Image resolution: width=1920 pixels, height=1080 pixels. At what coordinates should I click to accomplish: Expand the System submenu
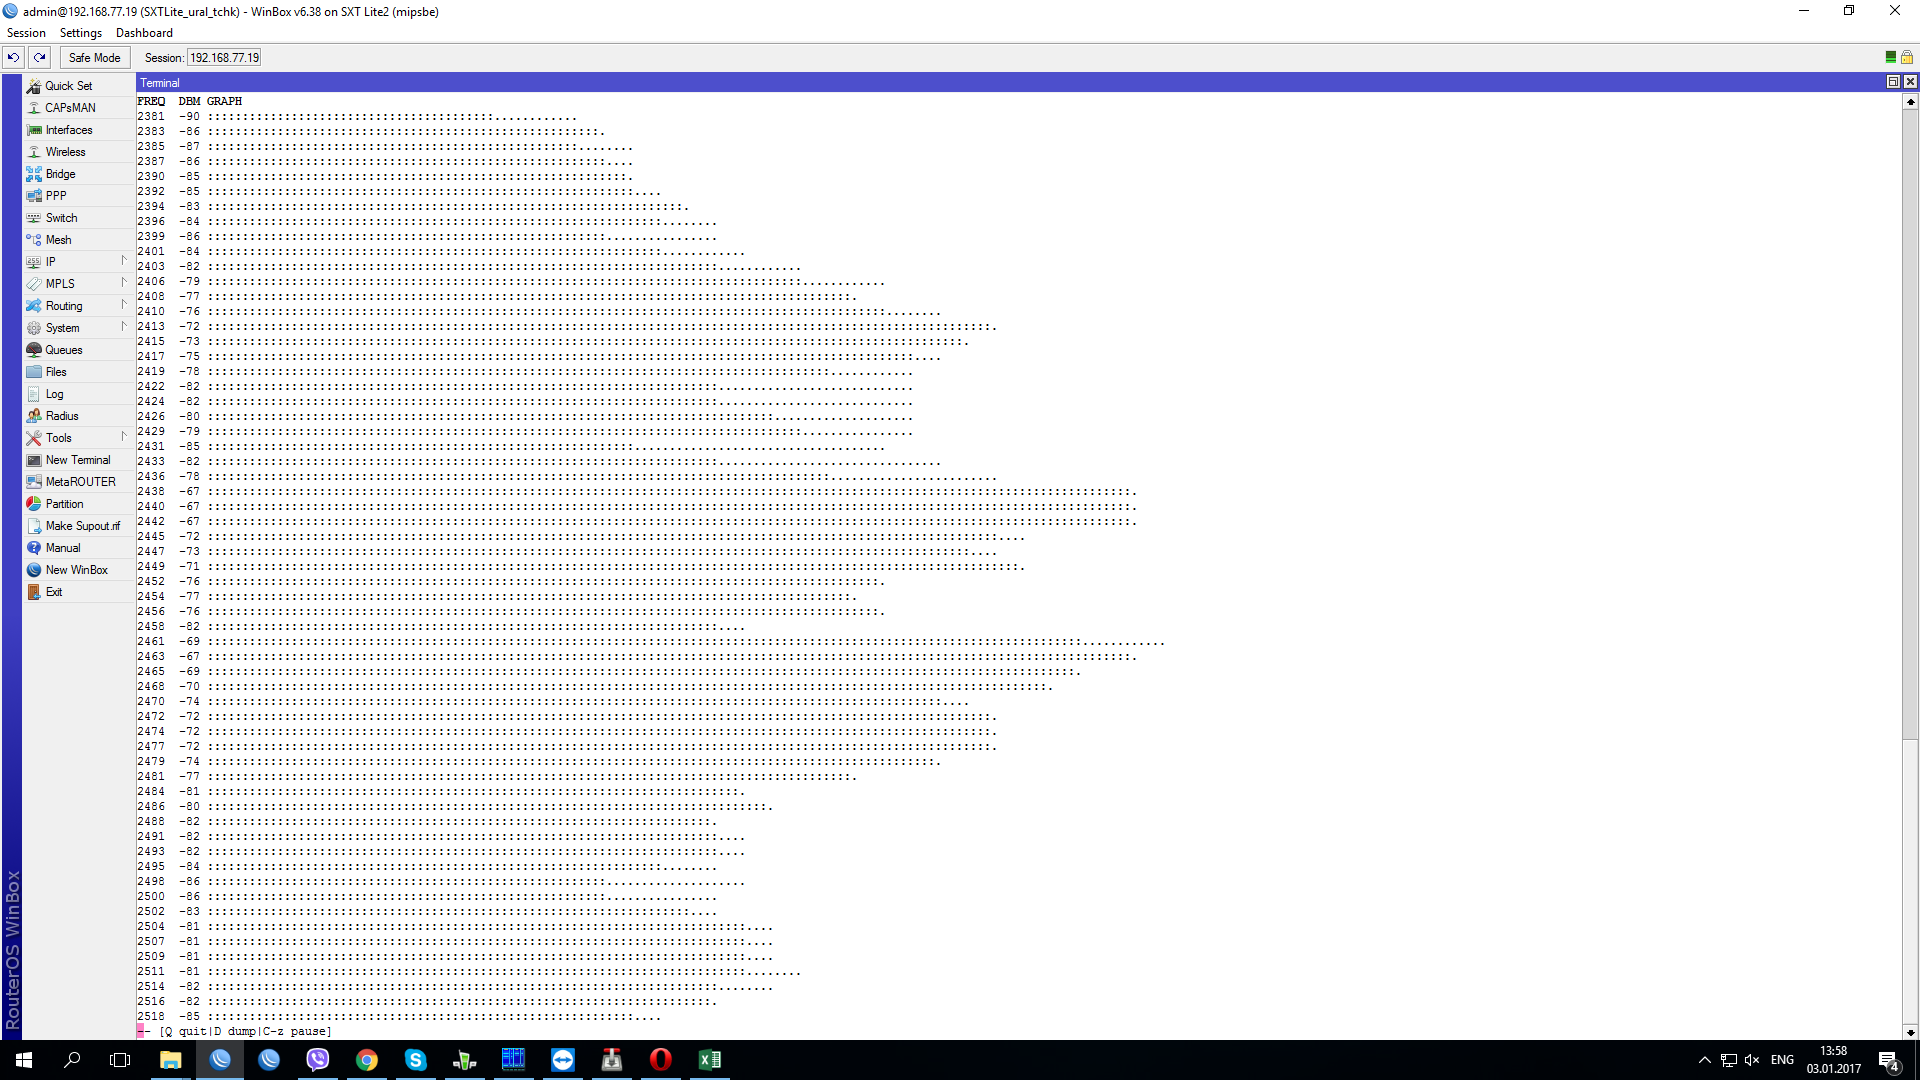pyautogui.click(x=62, y=328)
